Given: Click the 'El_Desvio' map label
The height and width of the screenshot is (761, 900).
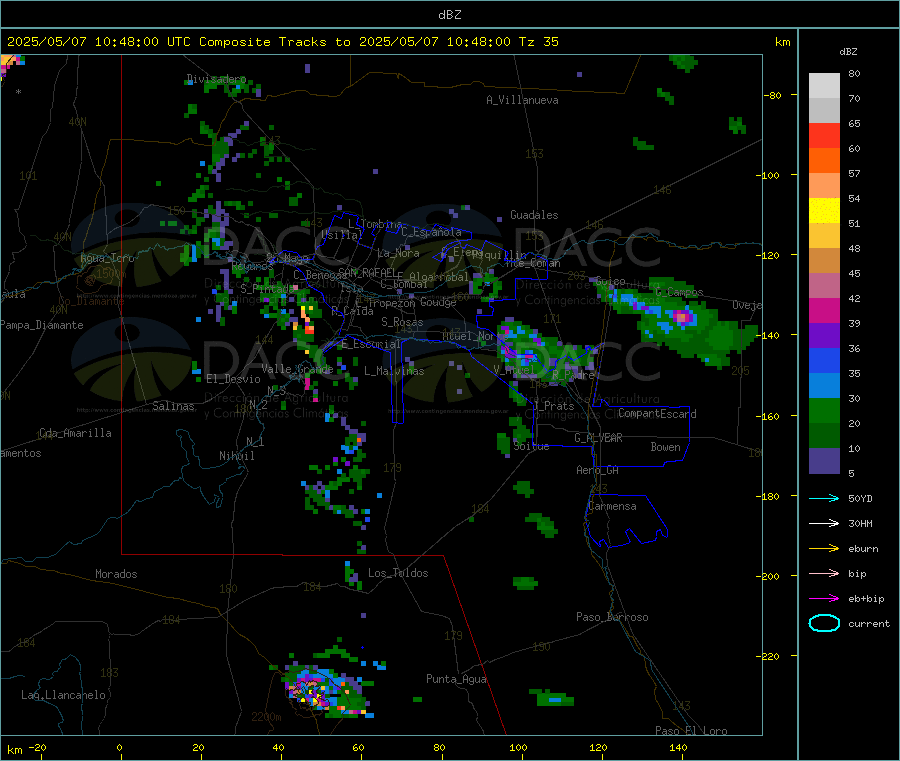Looking at the screenshot, I should (233, 379).
